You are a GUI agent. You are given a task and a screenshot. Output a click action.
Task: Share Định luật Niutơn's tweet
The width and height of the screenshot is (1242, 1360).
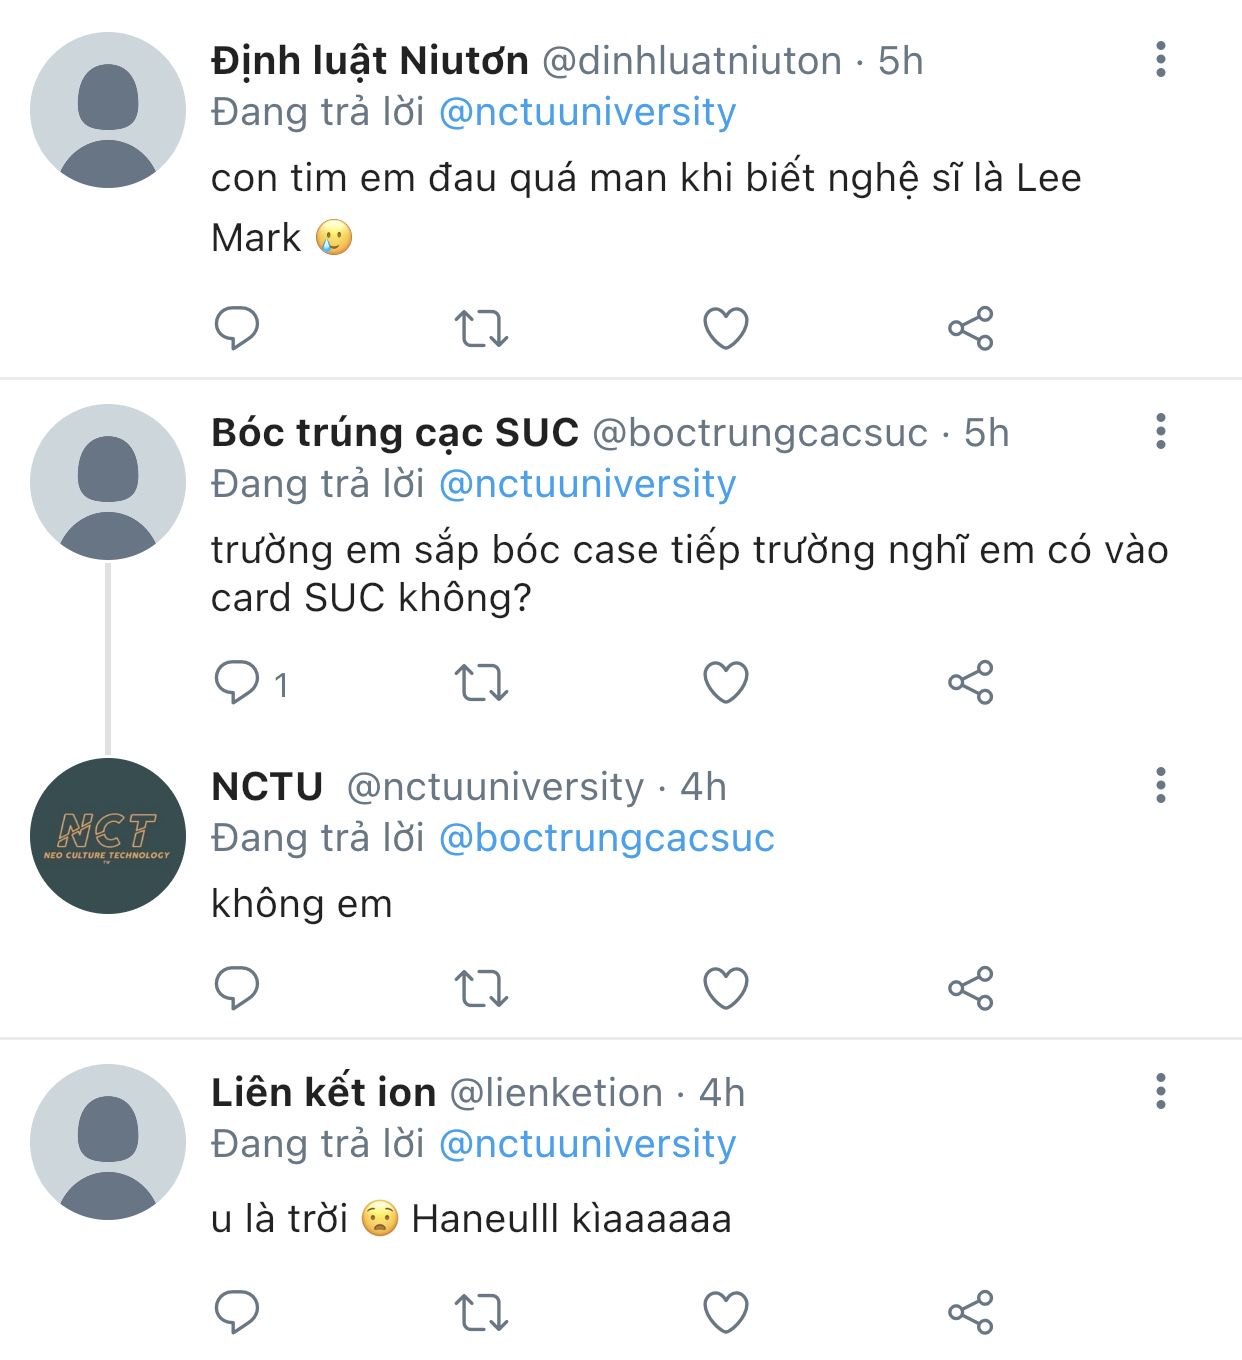[x=970, y=328]
